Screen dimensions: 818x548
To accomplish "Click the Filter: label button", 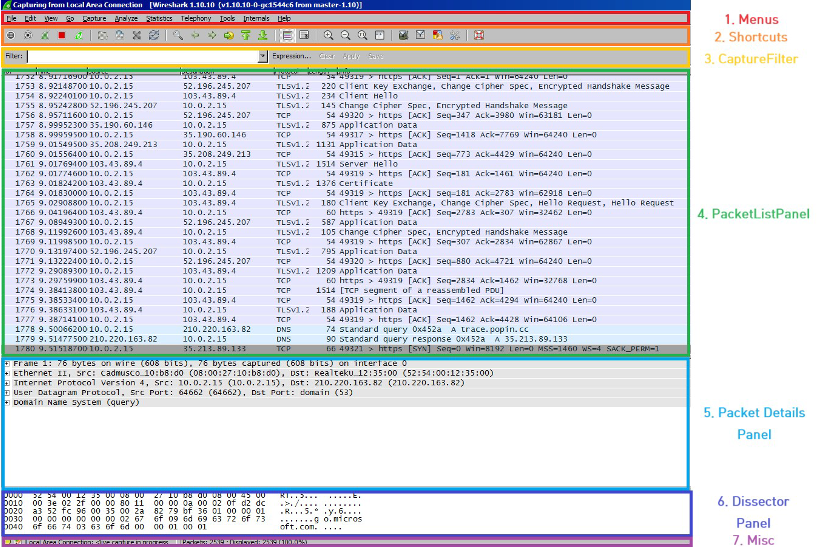I will point(14,56).
